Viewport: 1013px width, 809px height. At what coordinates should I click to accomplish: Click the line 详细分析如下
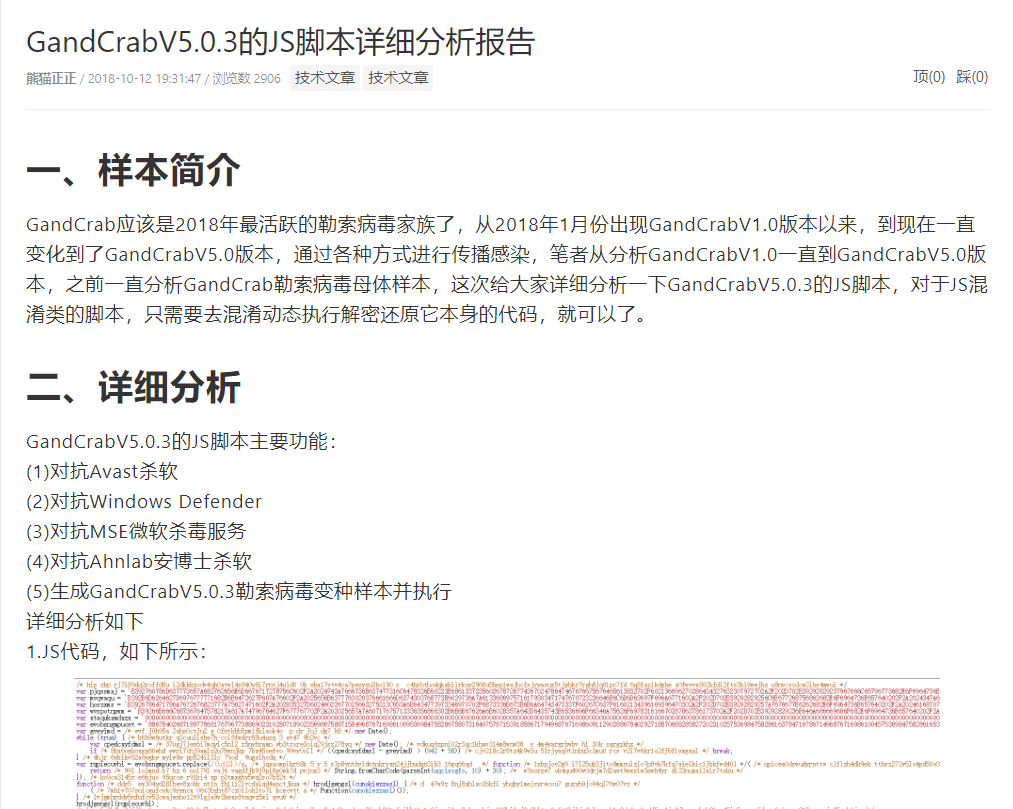pyautogui.click(x=85, y=621)
